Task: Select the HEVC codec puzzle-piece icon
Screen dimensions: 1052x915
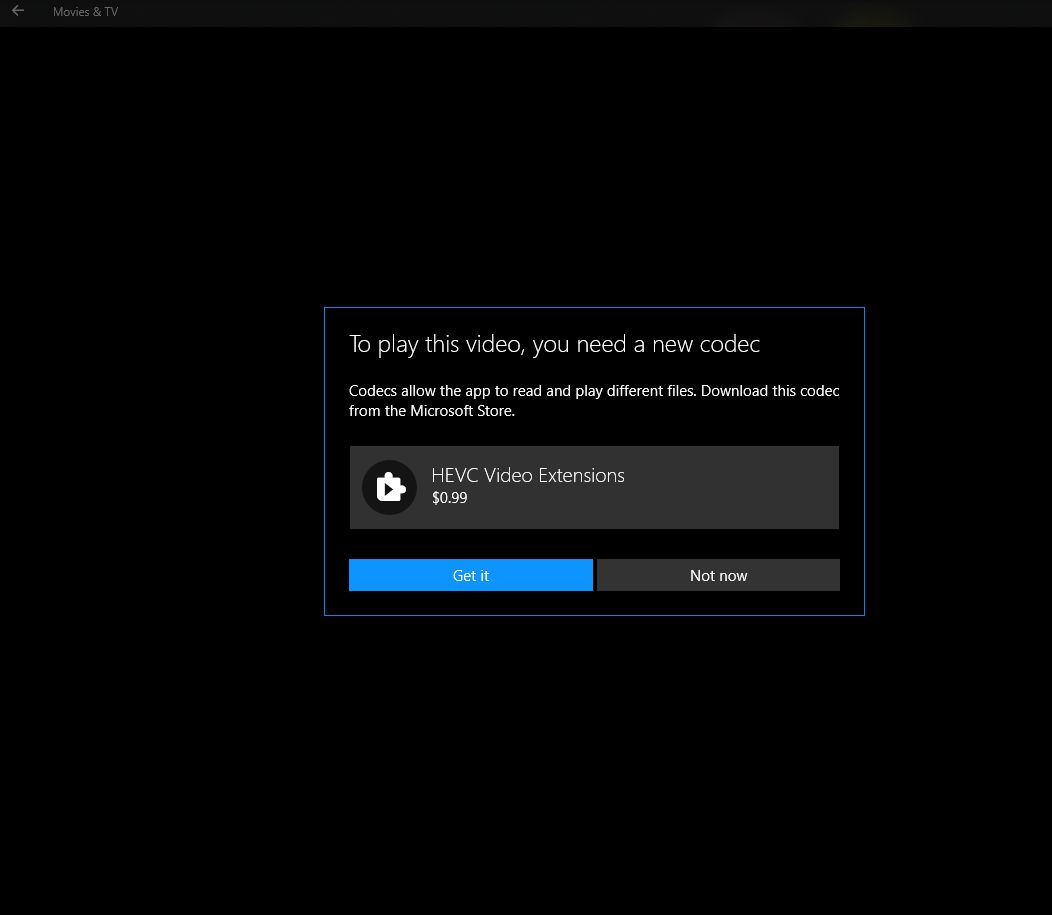Action: 389,487
